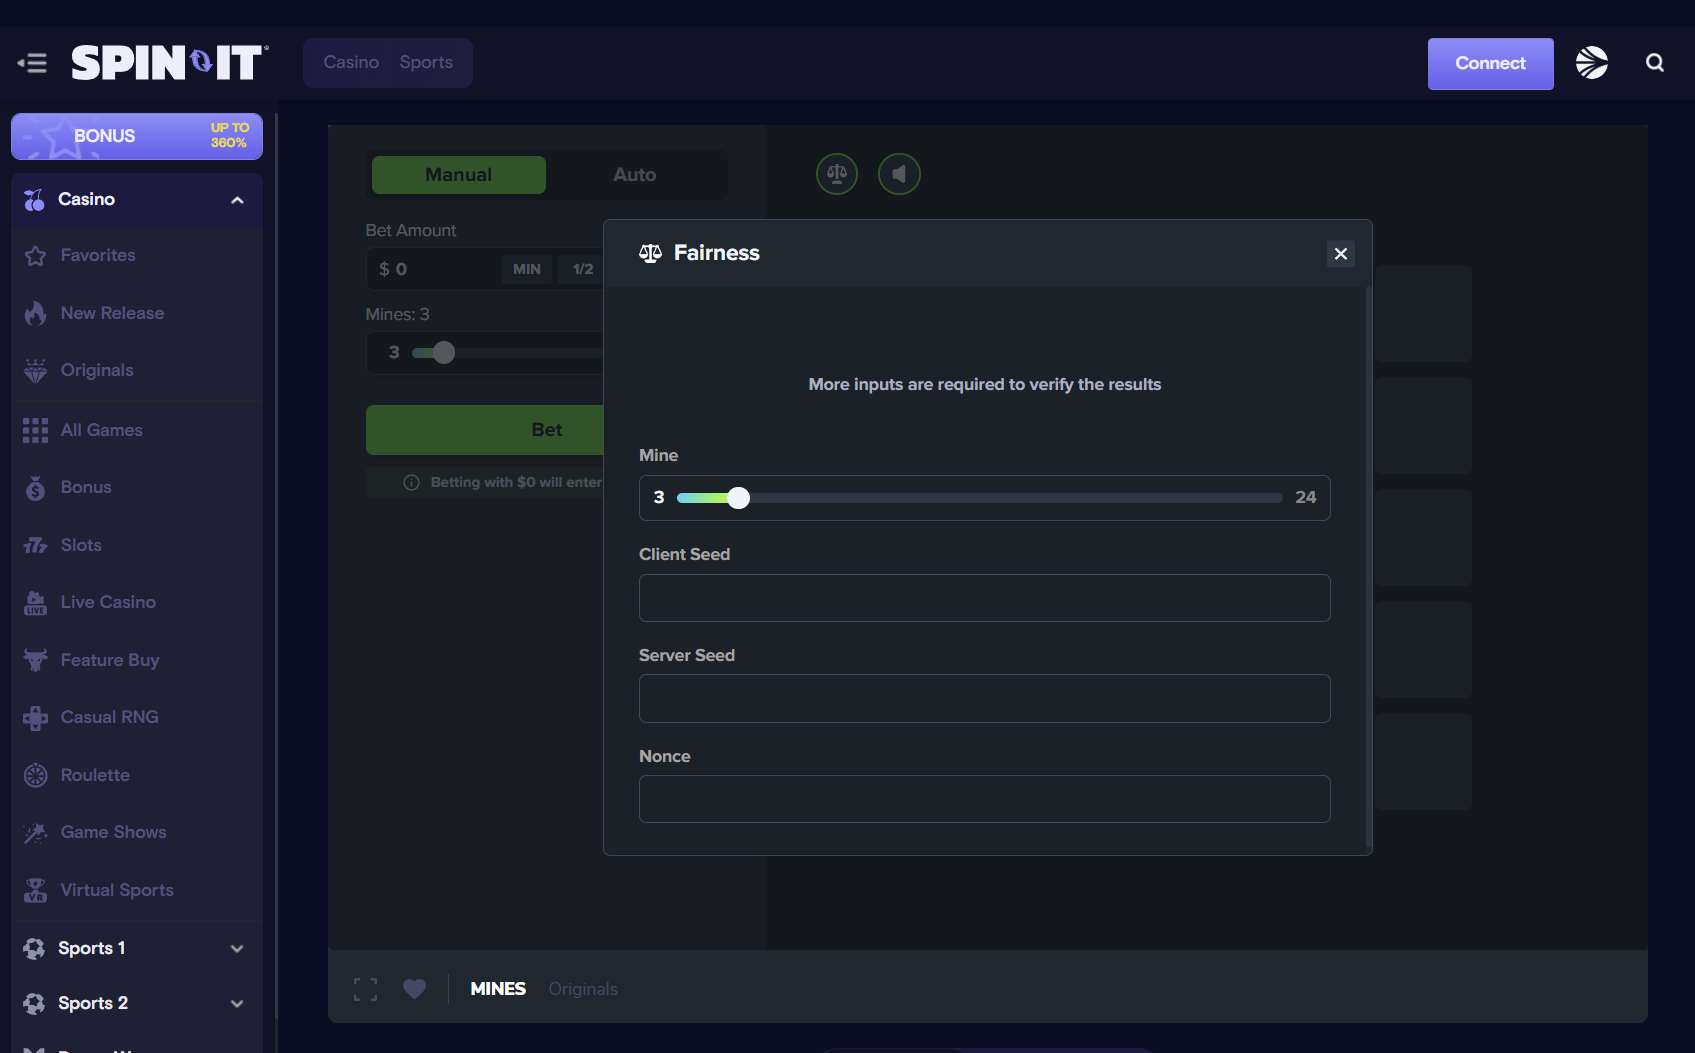Expand the Sports 2 section
The width and height of the screenshot is (1695, 1053).
[x=237, y=1003]
